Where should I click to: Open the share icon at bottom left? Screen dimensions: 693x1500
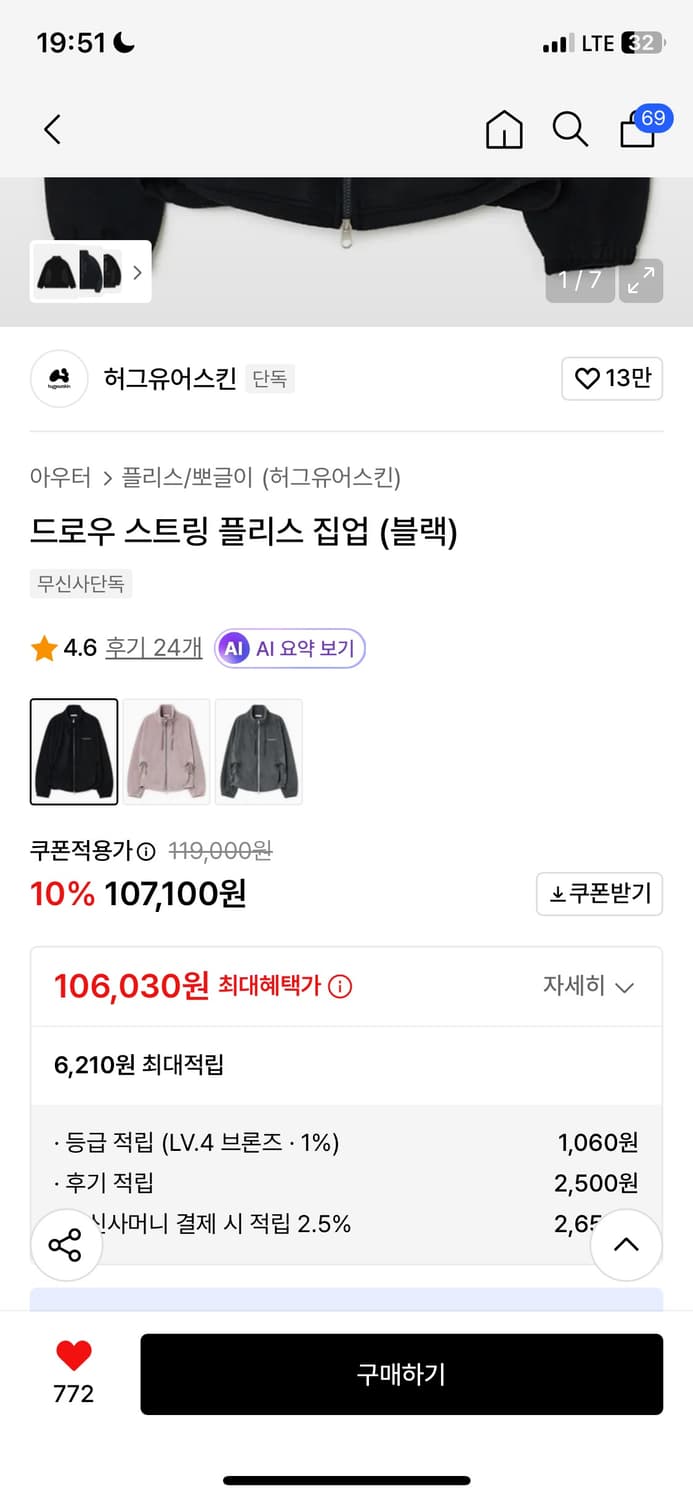tap(66, 1244)
